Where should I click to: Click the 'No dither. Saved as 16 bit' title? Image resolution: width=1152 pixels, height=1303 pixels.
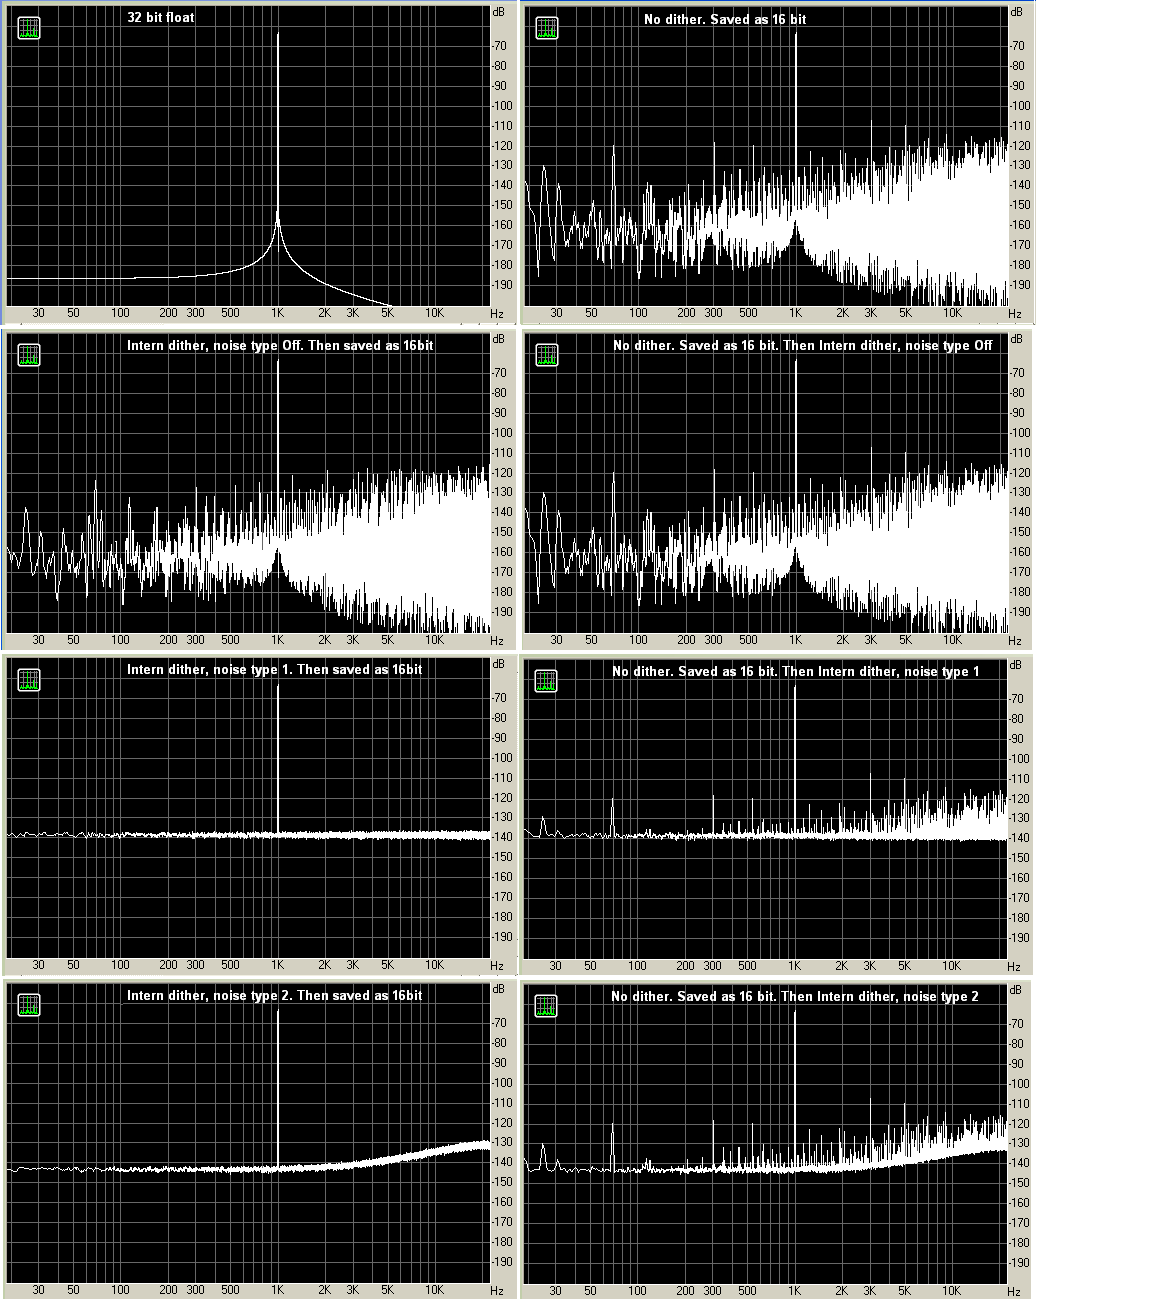point(725,19)
